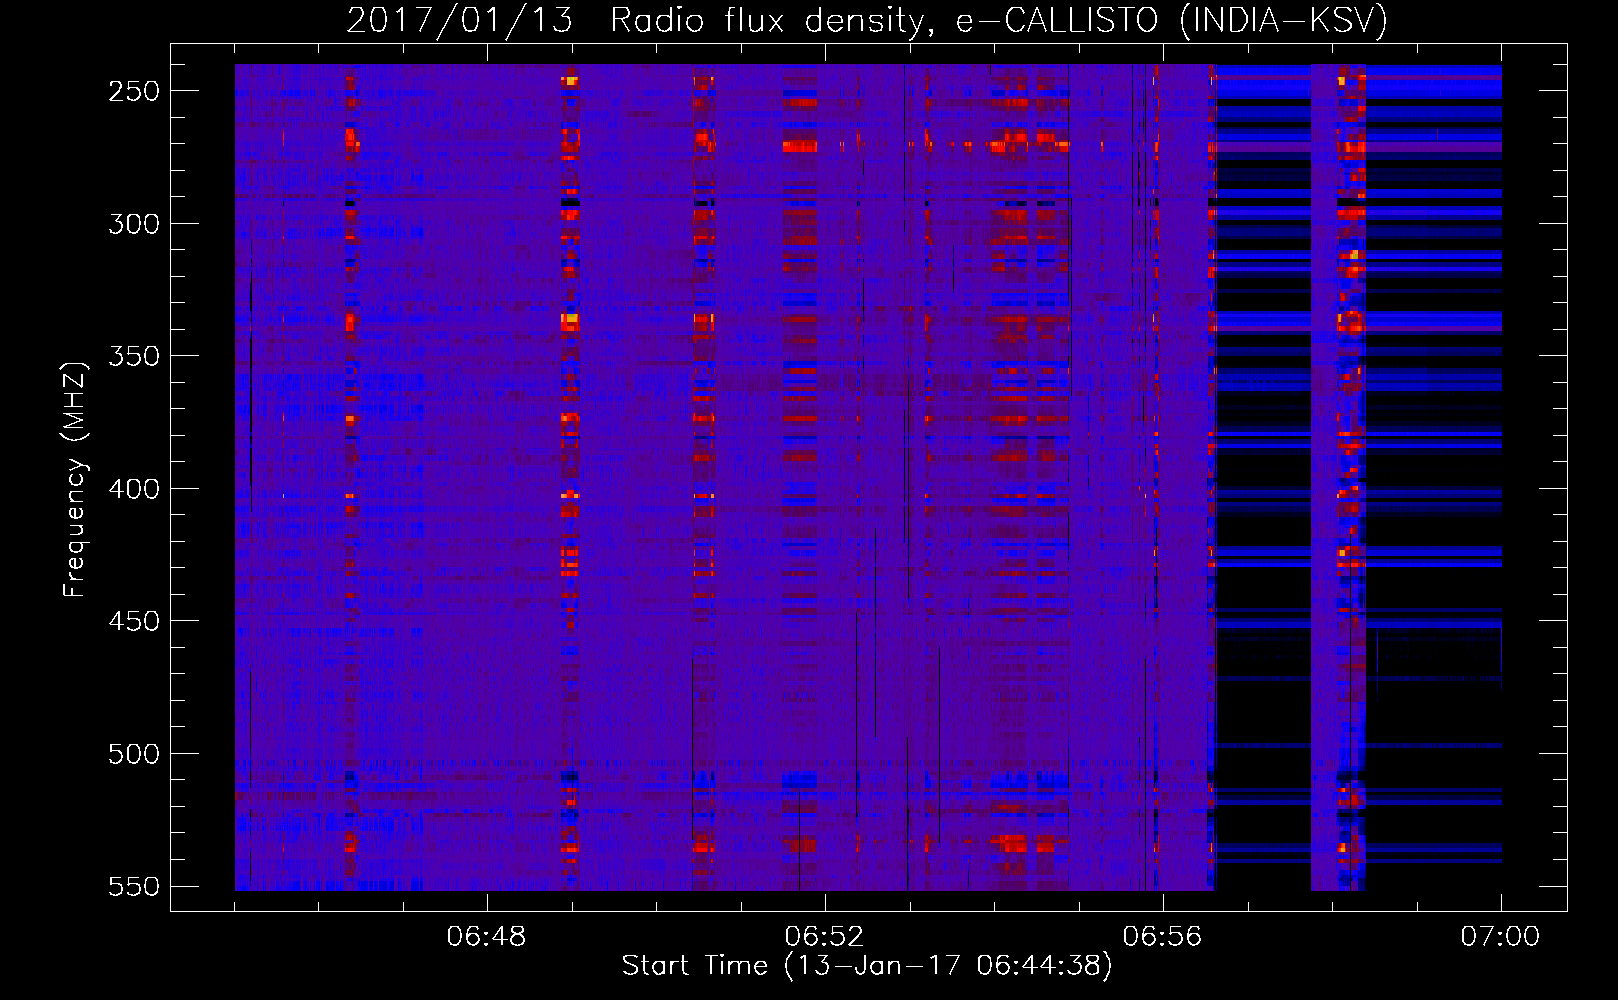Click the 450 frequency tick label

(x=134, y=621)
